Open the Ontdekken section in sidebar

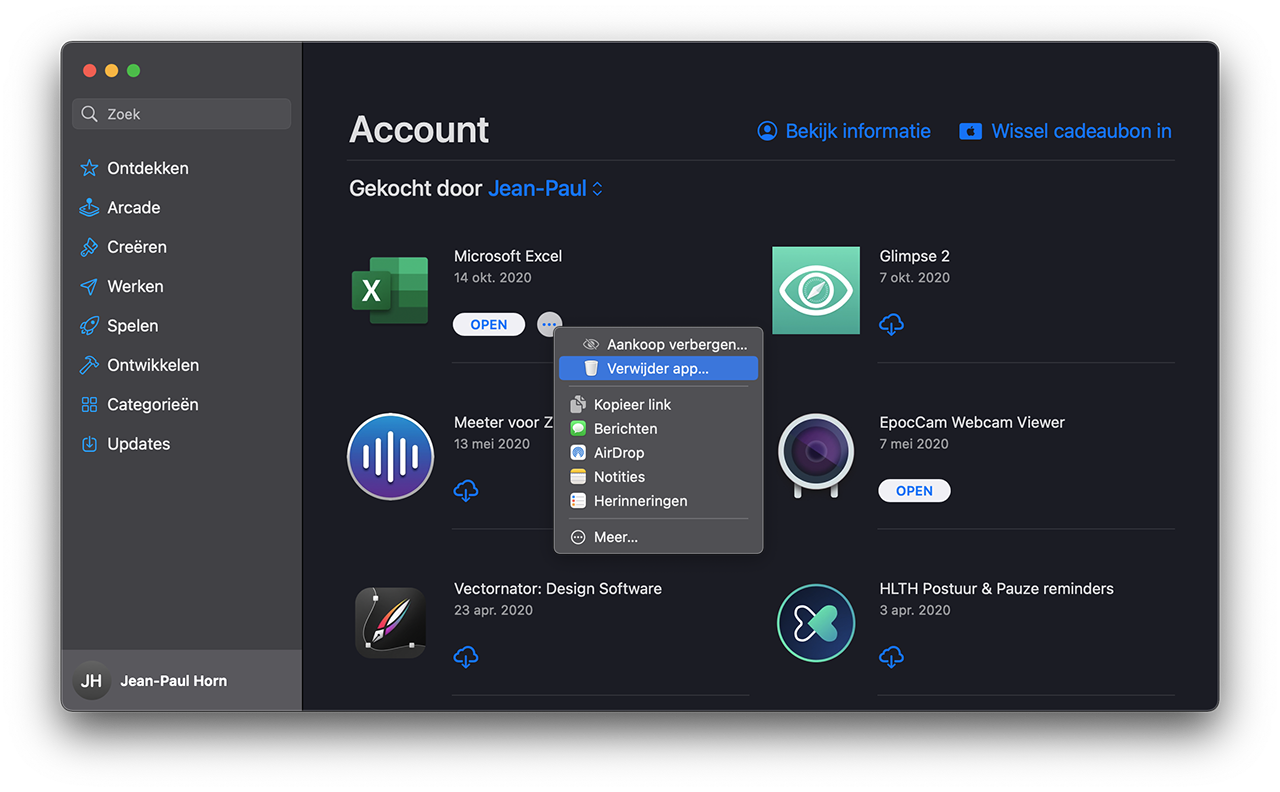(135, 168)
